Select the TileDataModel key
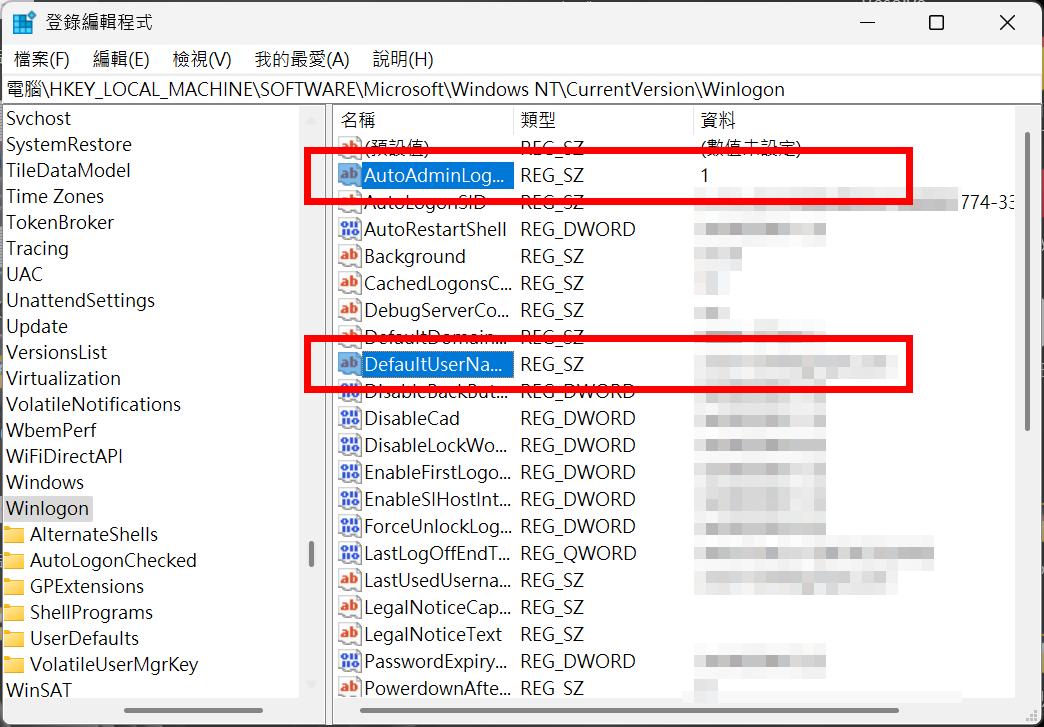Image resolution: width=1044 pixels, height=727 pixels. (69, 170)
